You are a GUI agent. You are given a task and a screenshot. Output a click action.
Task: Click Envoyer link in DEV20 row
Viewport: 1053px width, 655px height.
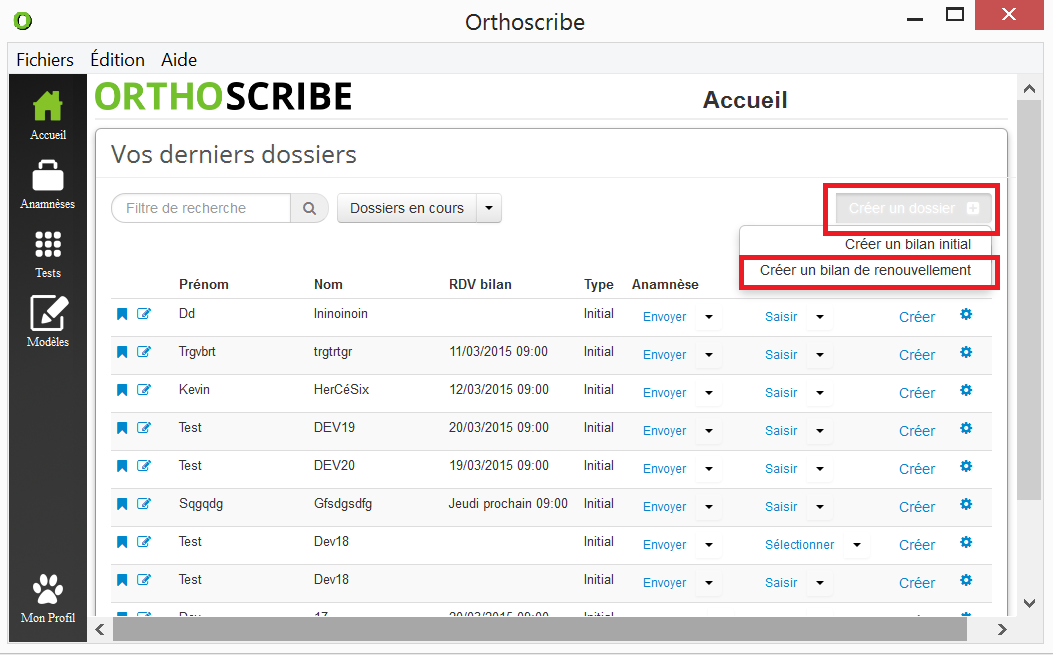click(x=664, y=468)
